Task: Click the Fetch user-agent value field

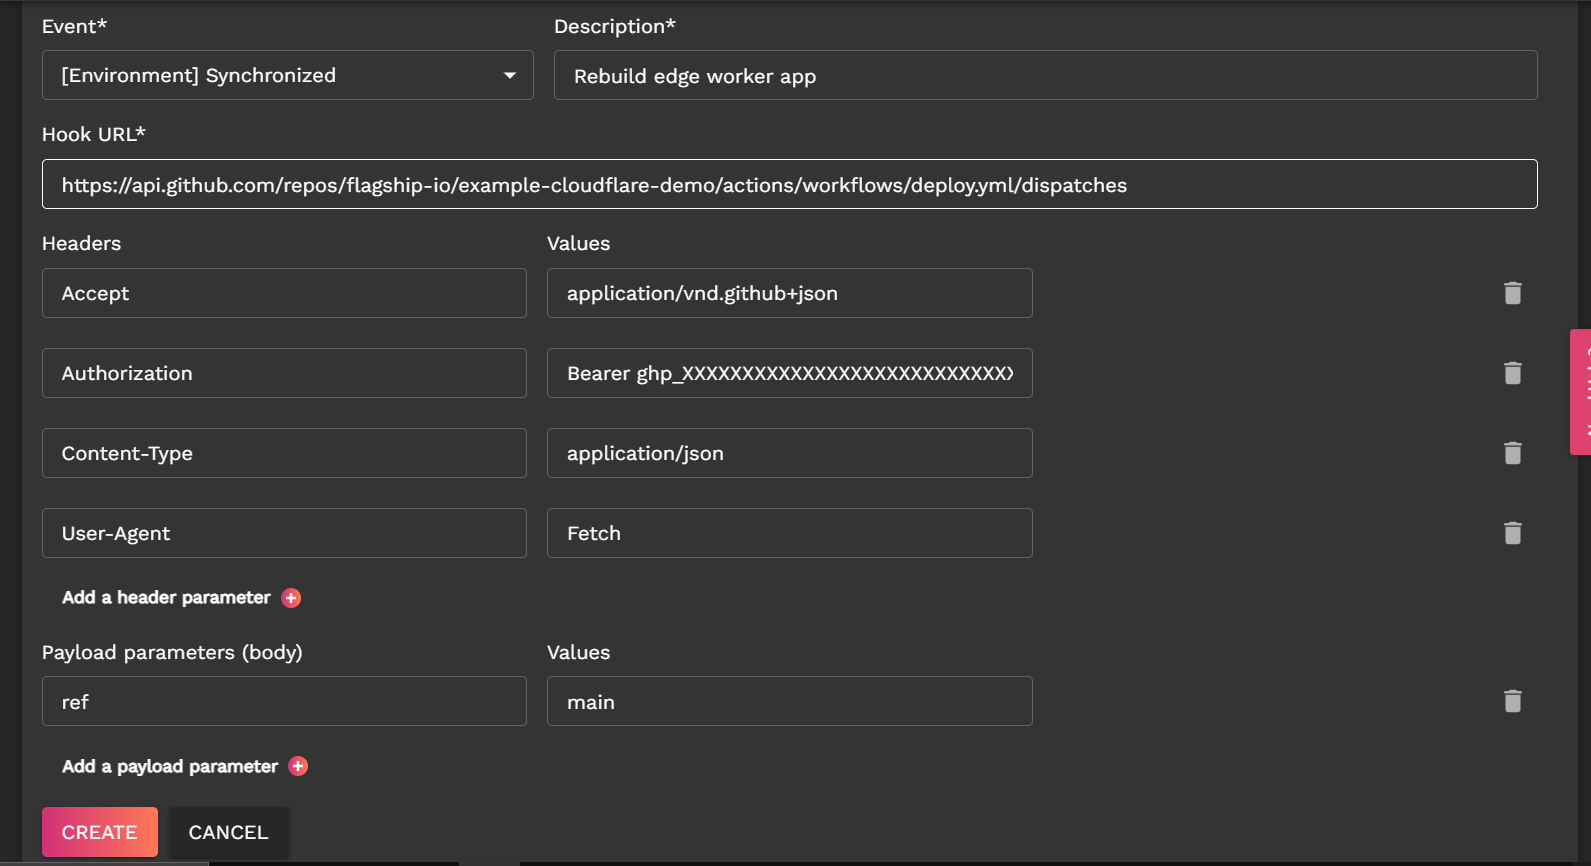Action: pos(789,533)
